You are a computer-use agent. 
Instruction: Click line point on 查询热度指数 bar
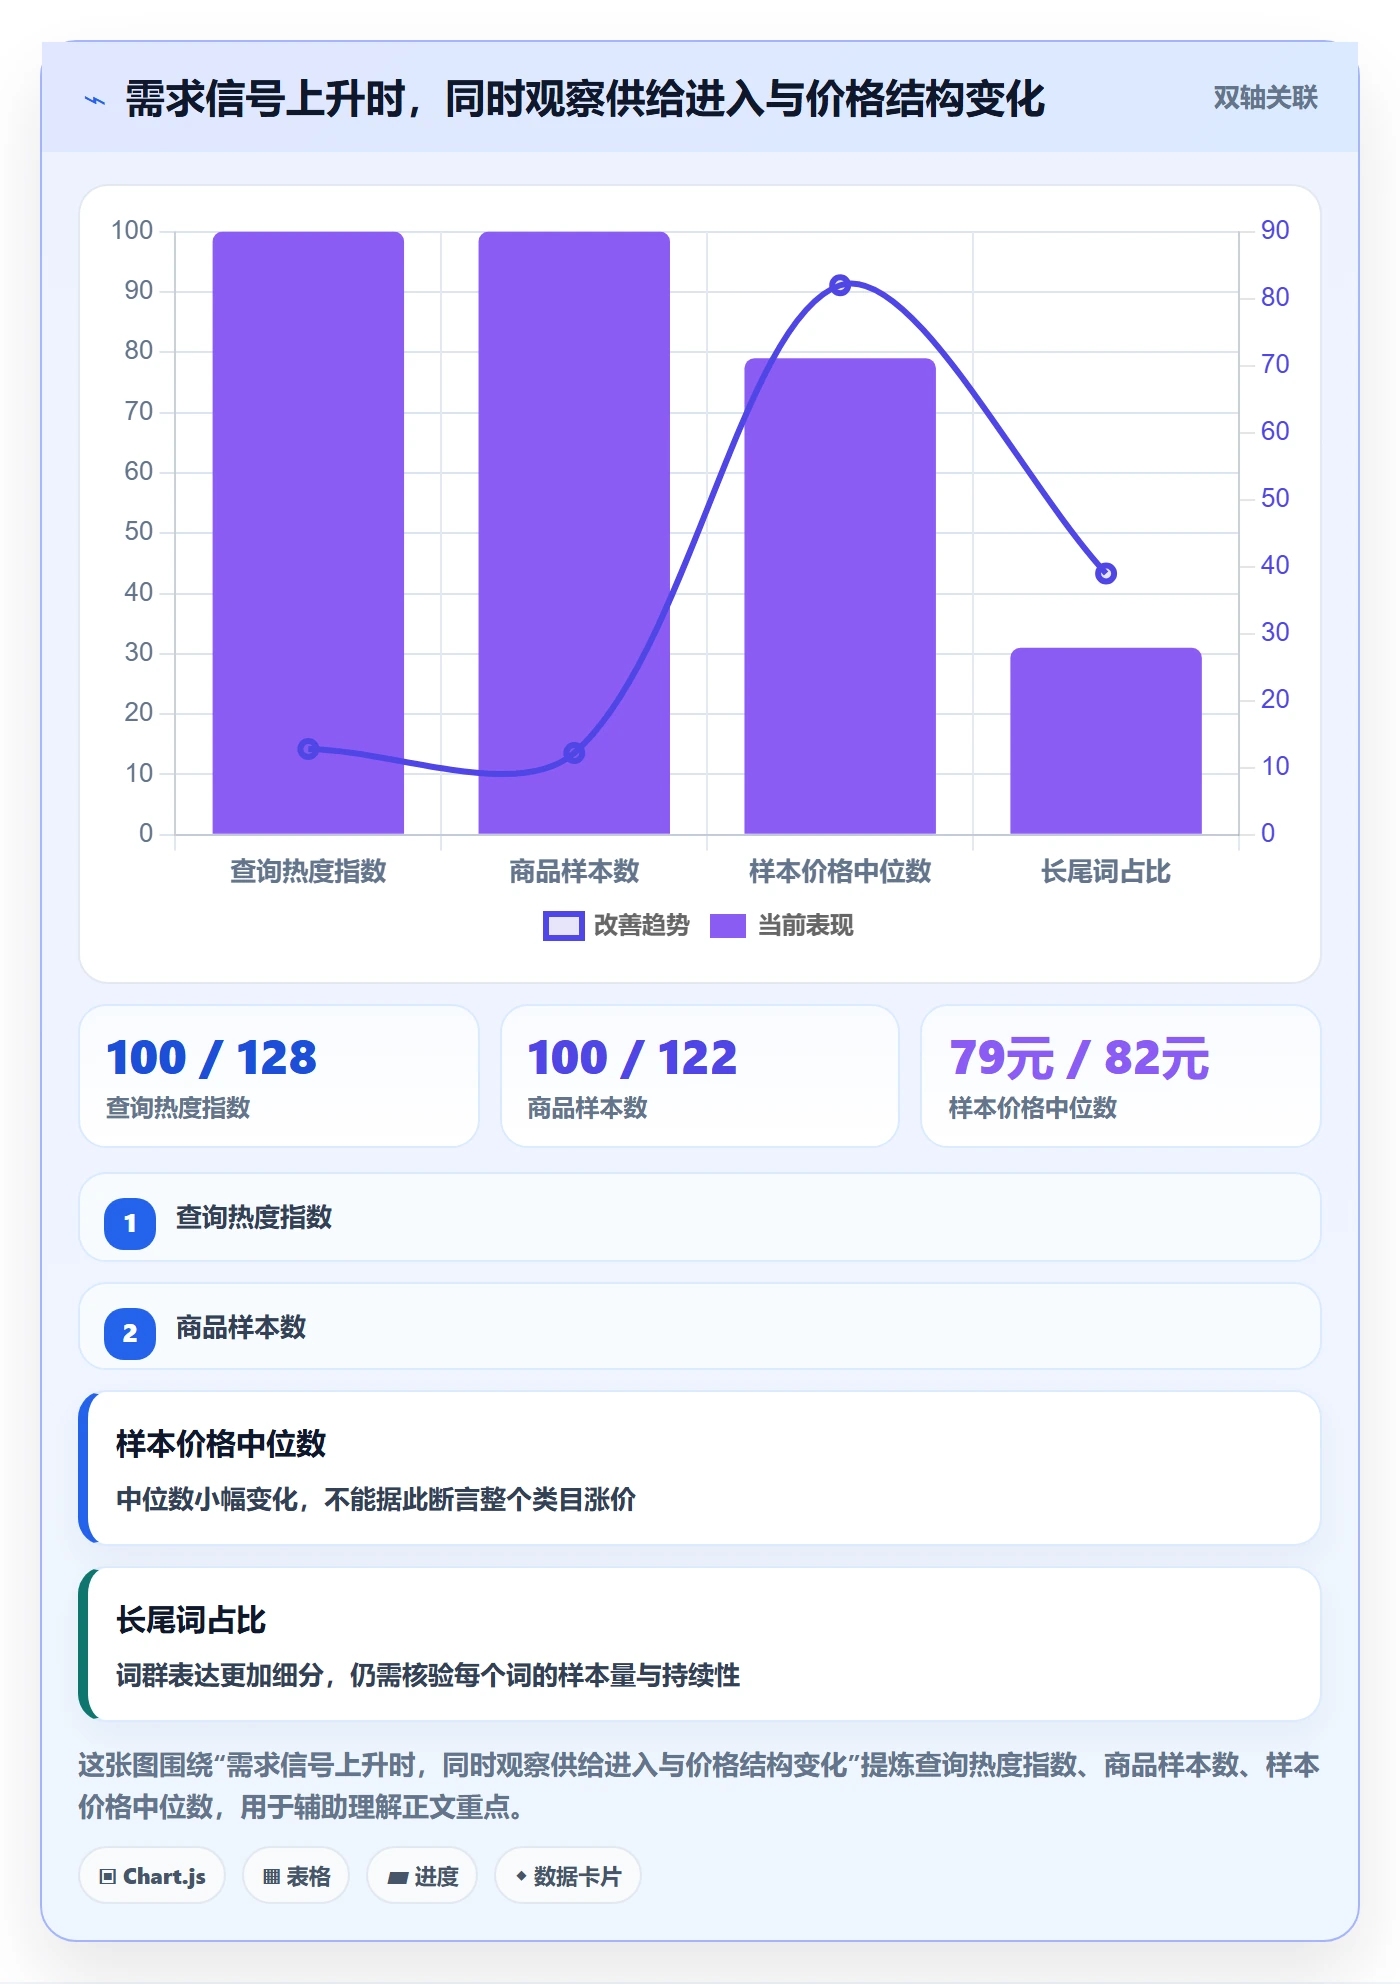coord(309,749)
